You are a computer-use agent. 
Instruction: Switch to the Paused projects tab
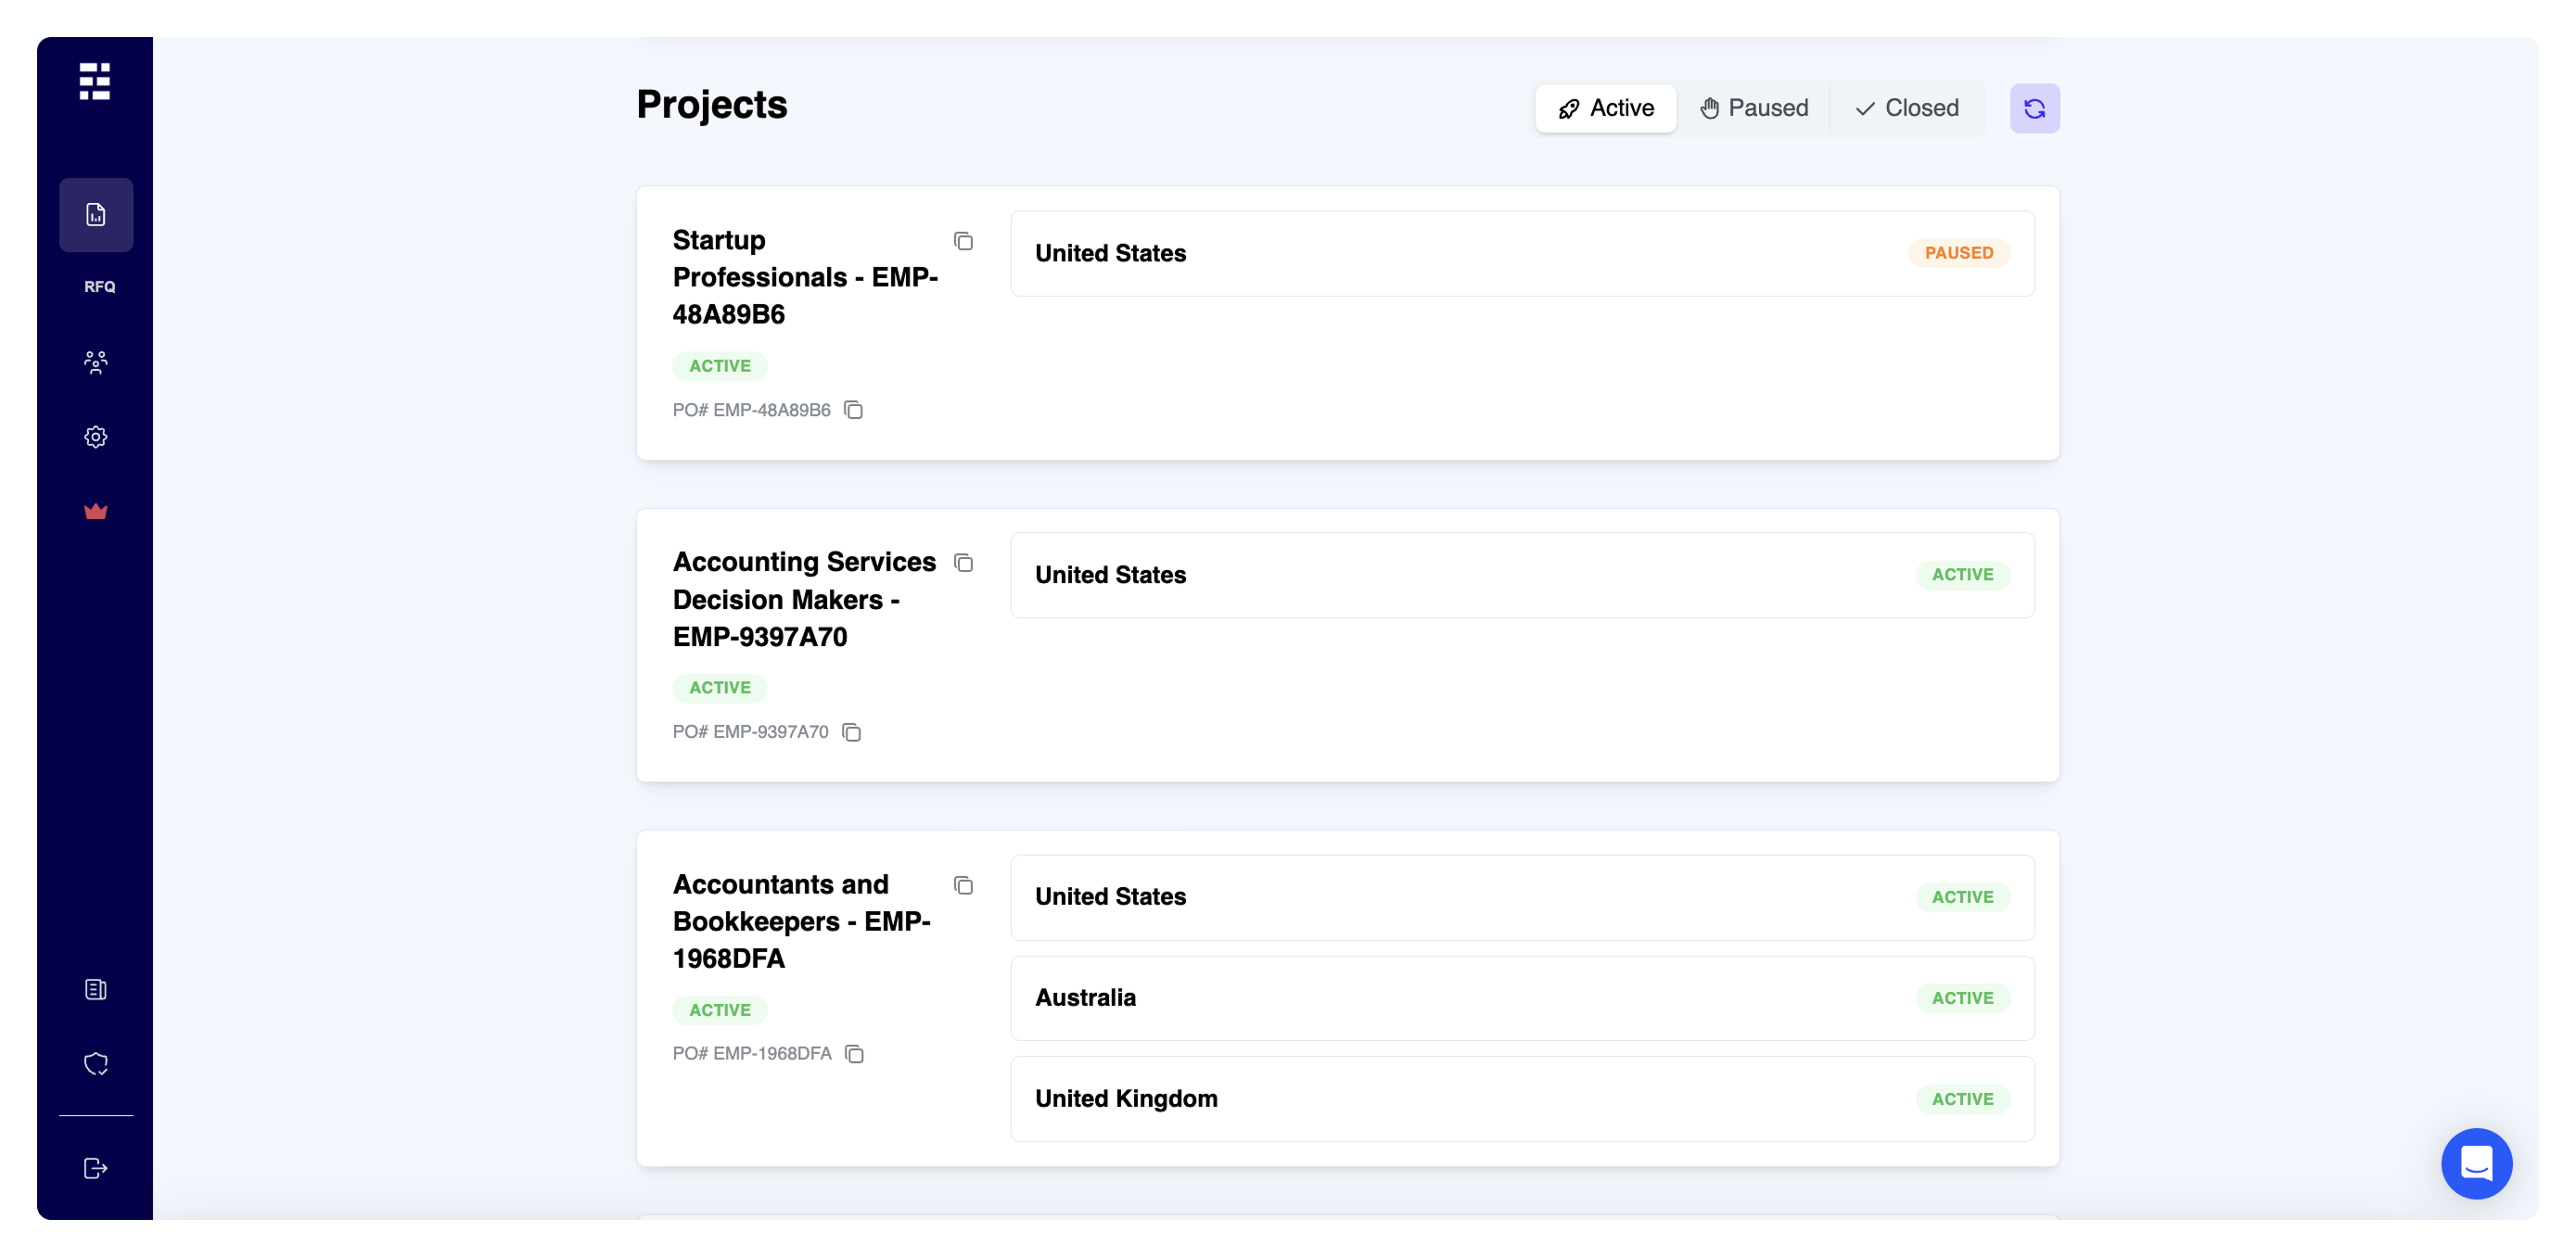(x=1754, y=108)
